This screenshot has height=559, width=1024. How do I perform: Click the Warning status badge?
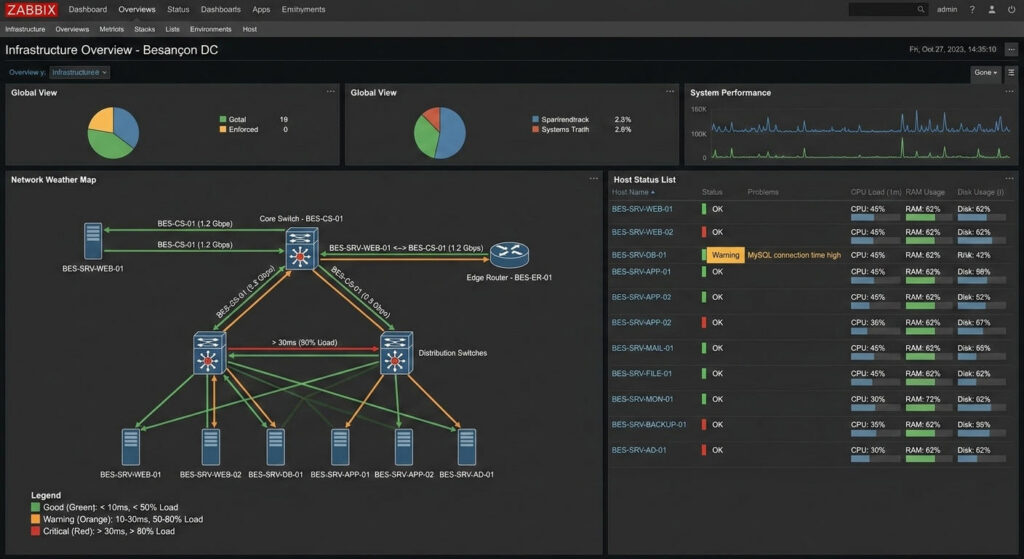(x=725, y=255)
